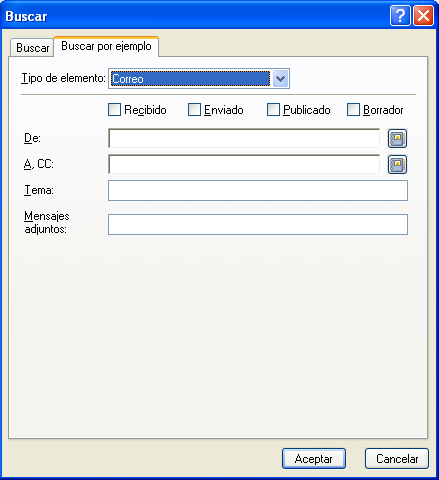Click the Tipo de elemento label
This screenshot has height=480, width=439.
[63, 79]
